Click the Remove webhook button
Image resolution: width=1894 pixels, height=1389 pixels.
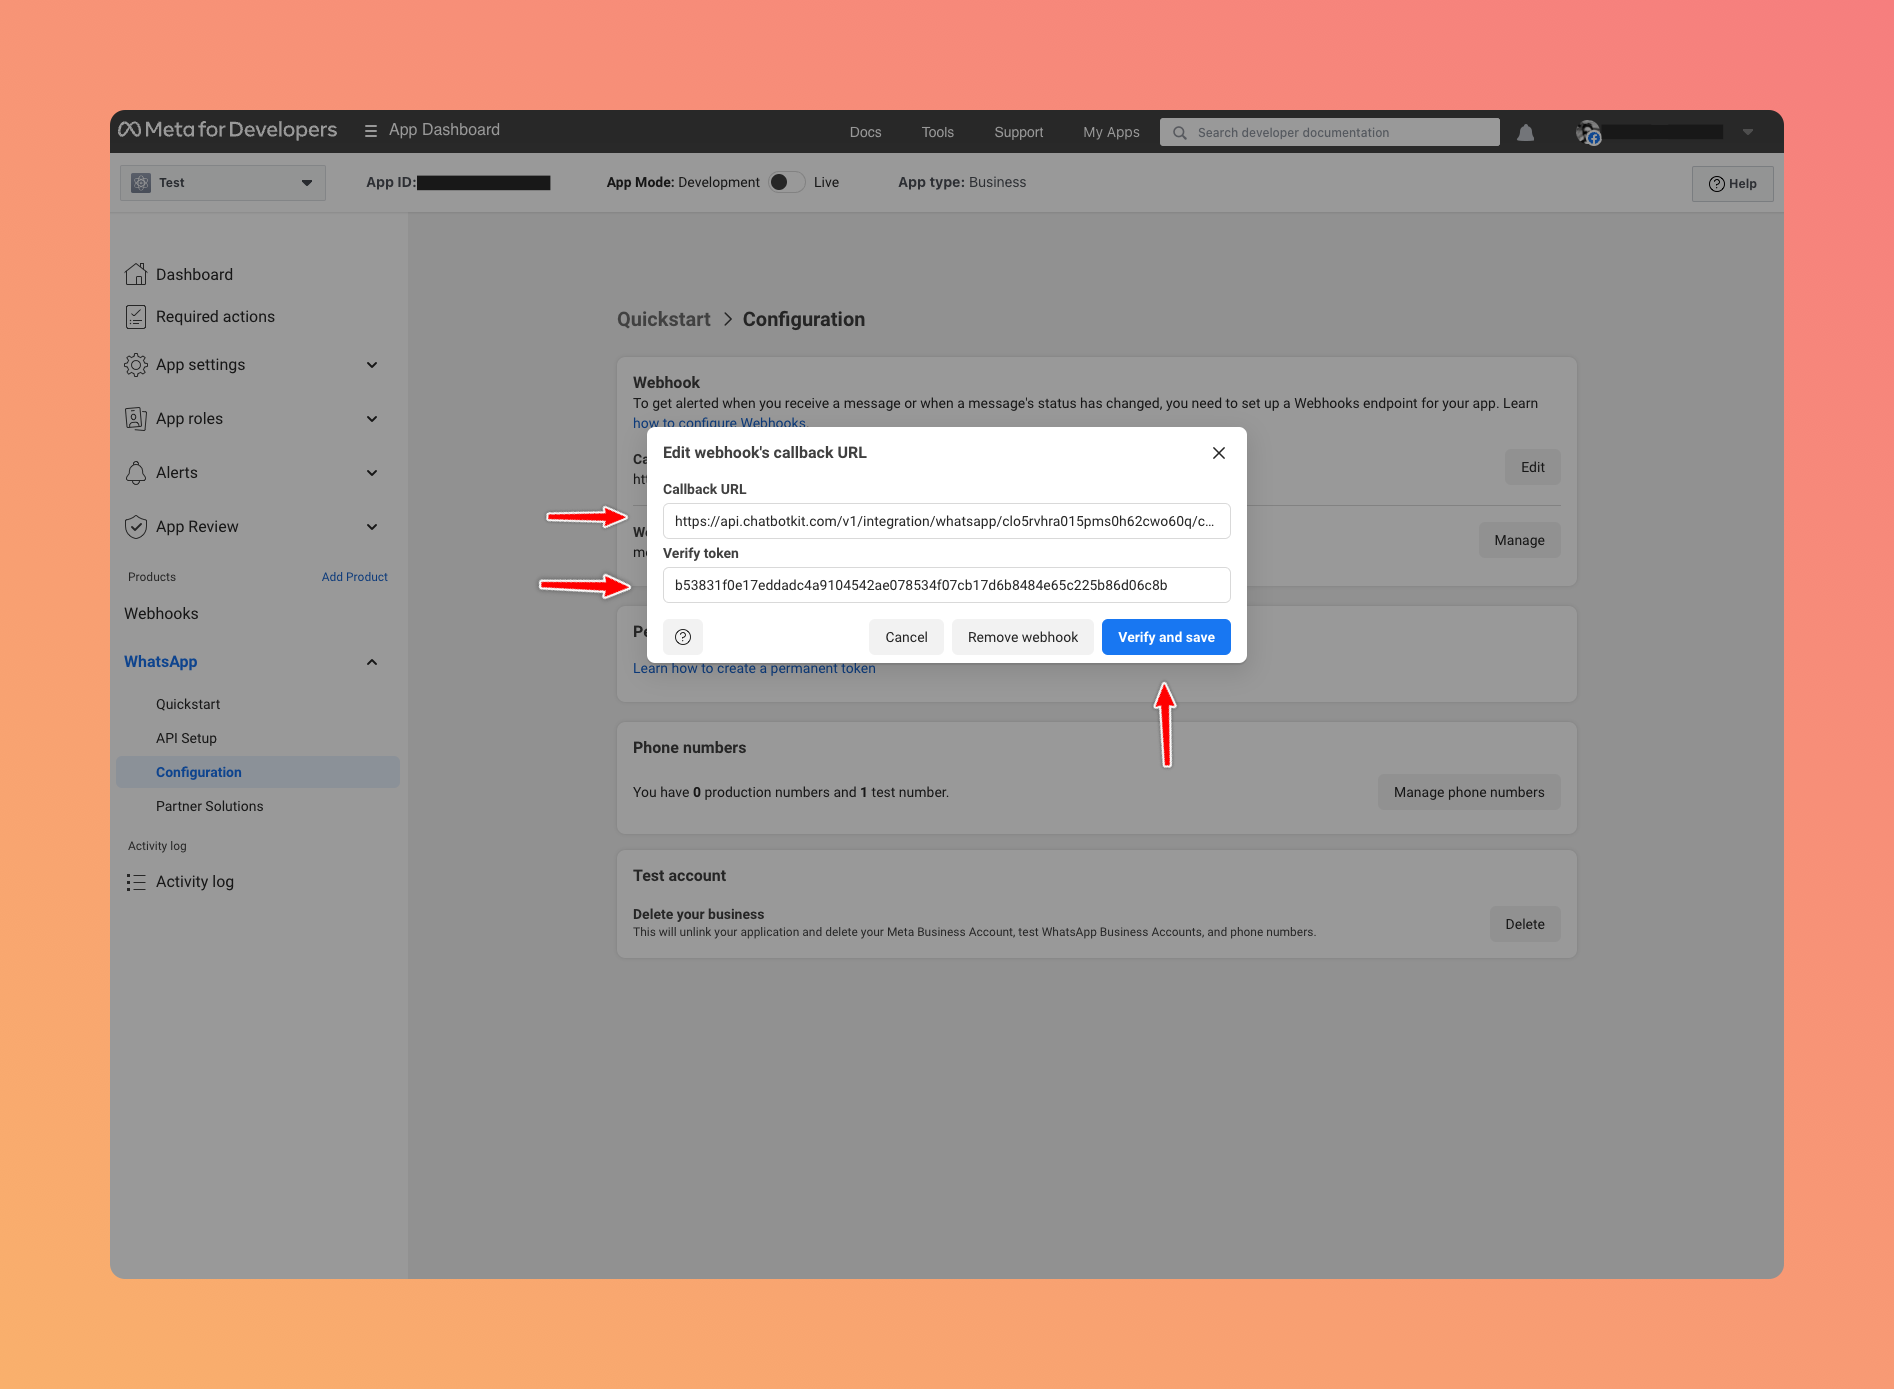tap(1022, 637)
